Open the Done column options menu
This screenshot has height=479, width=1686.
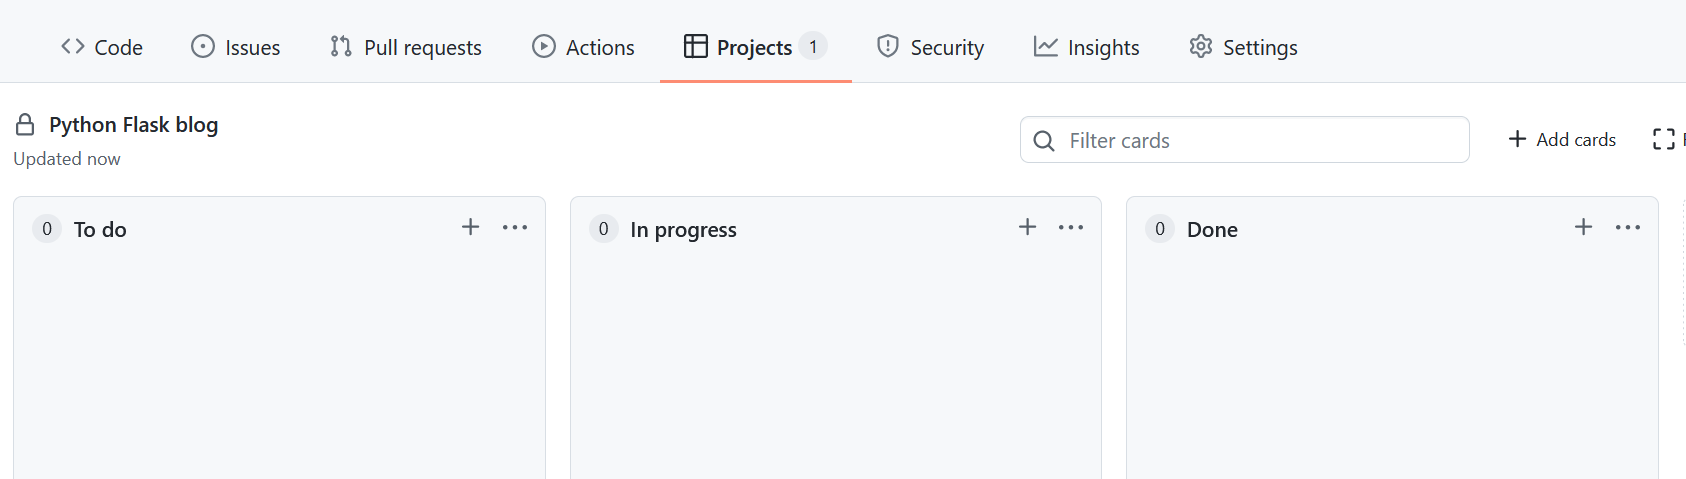(1627, 227)
